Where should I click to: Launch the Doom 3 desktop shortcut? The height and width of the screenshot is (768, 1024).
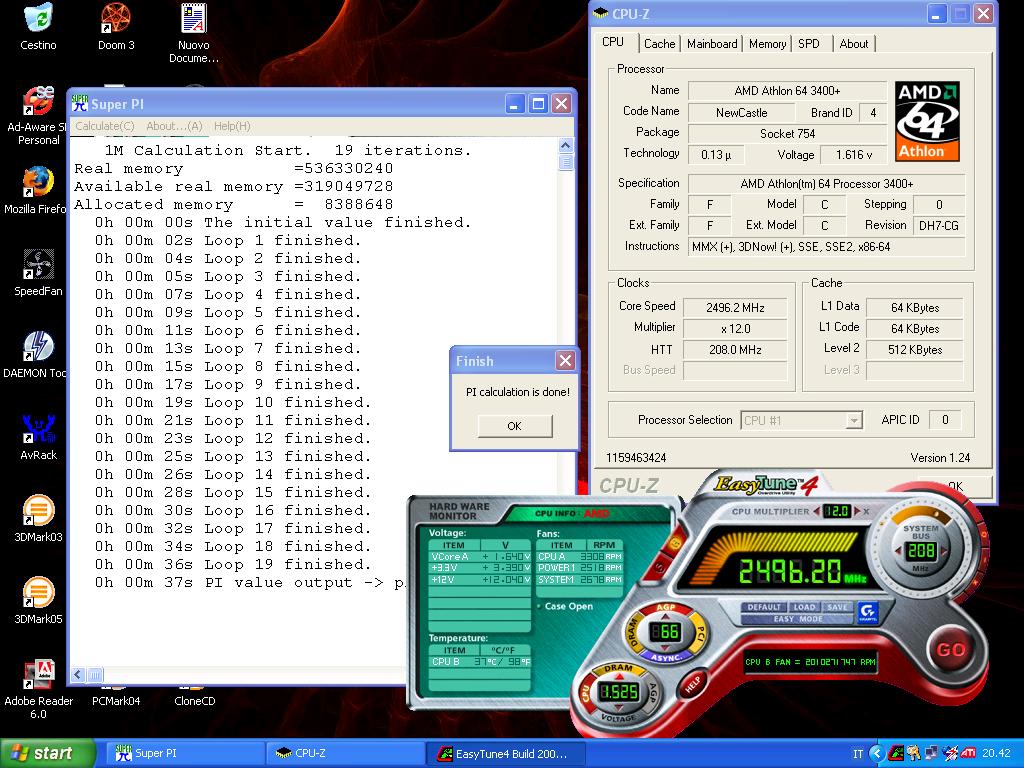pyautogui.click(x=116, y=26)
